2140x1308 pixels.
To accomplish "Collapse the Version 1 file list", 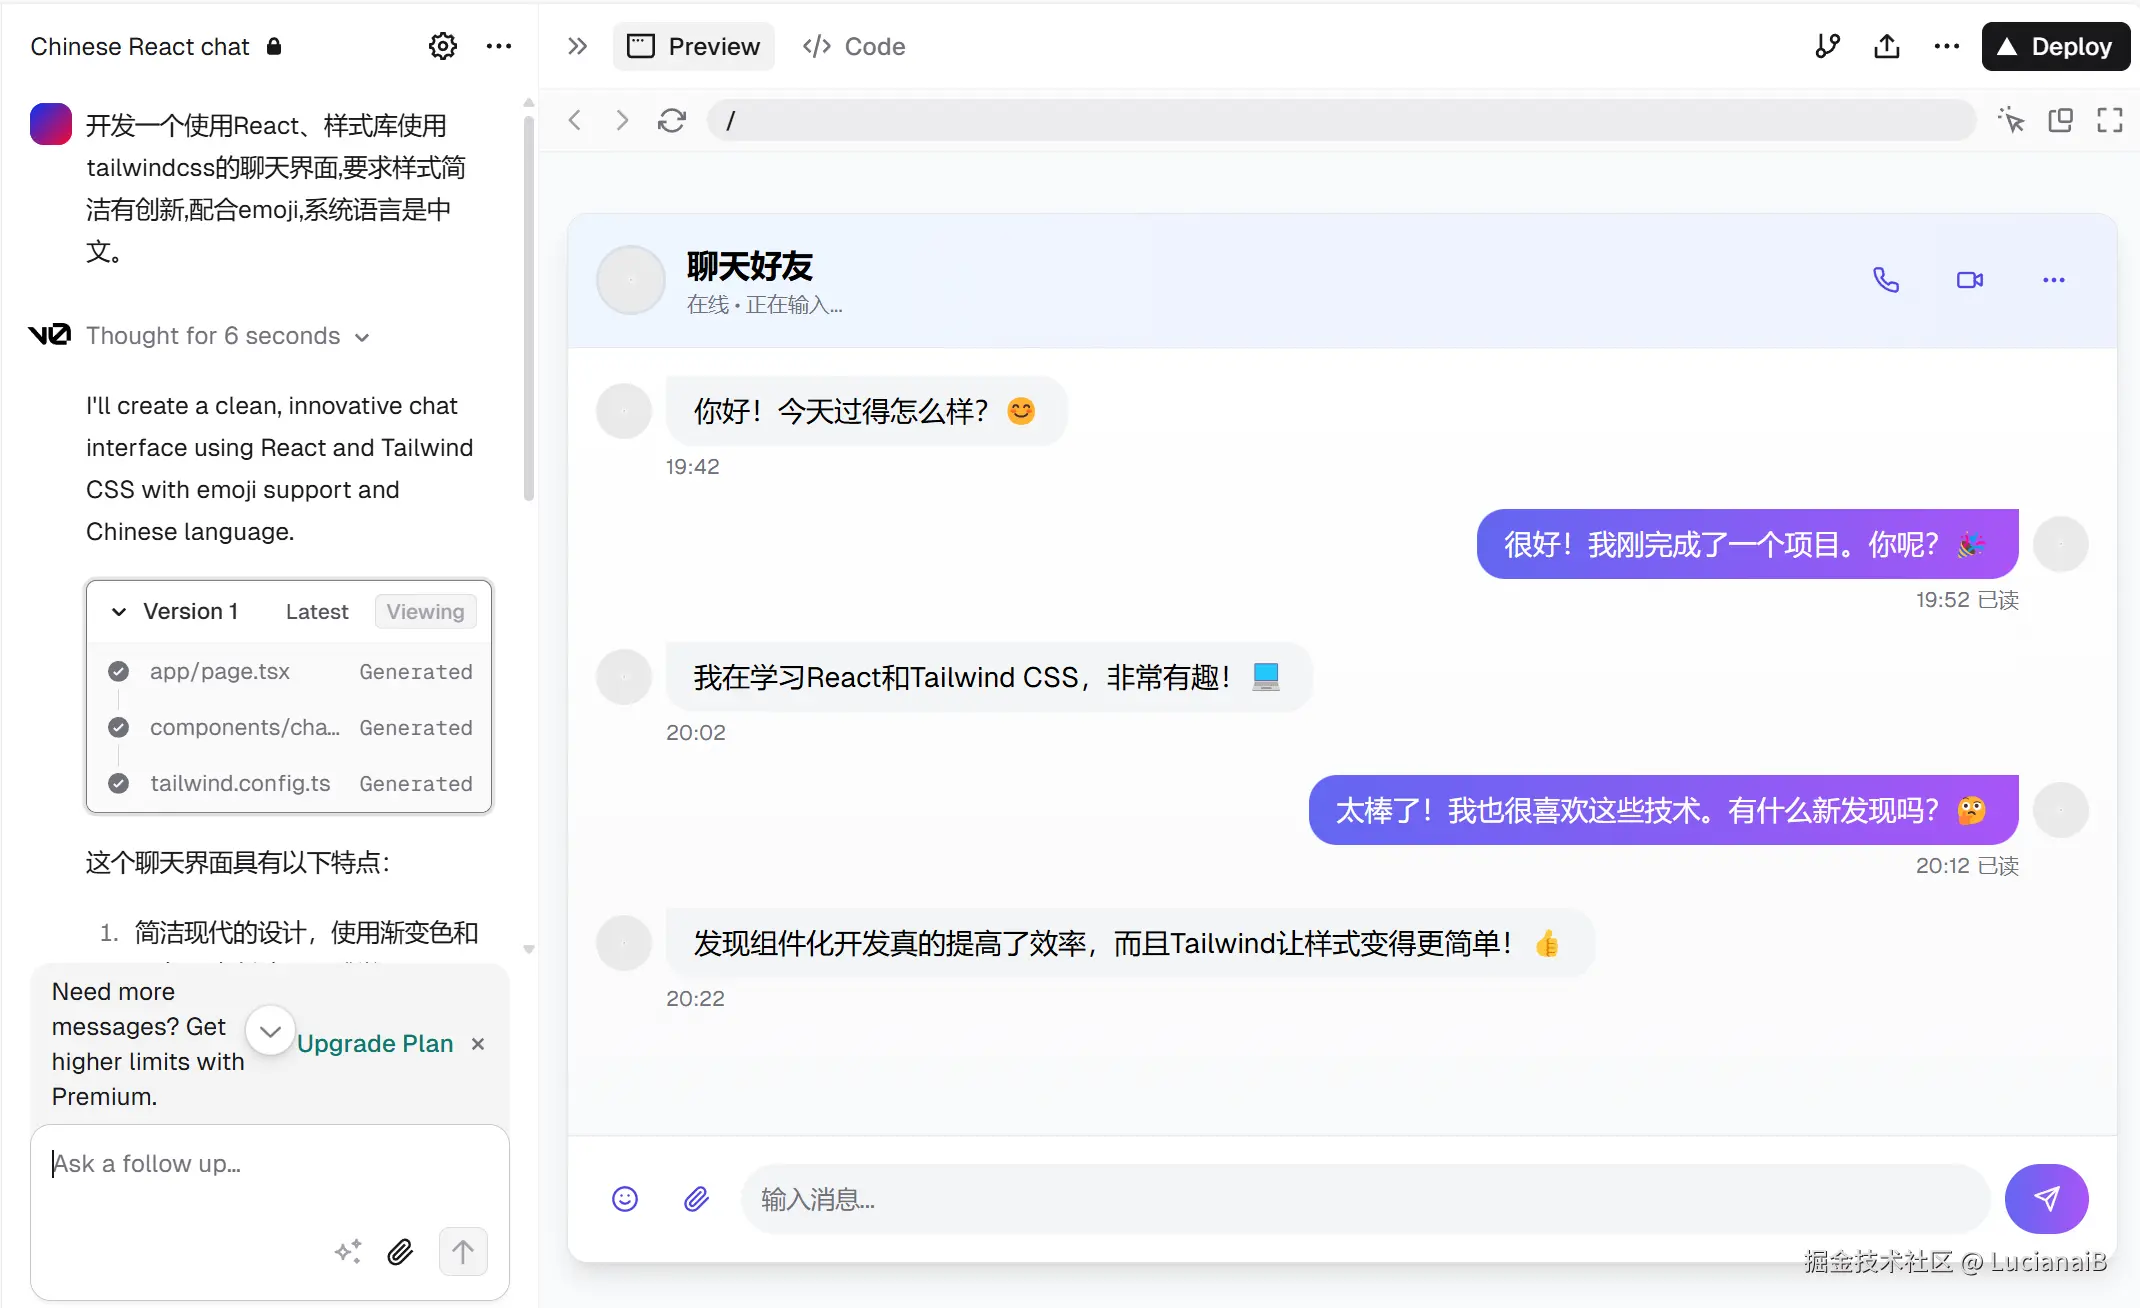I will pos(119,612).
